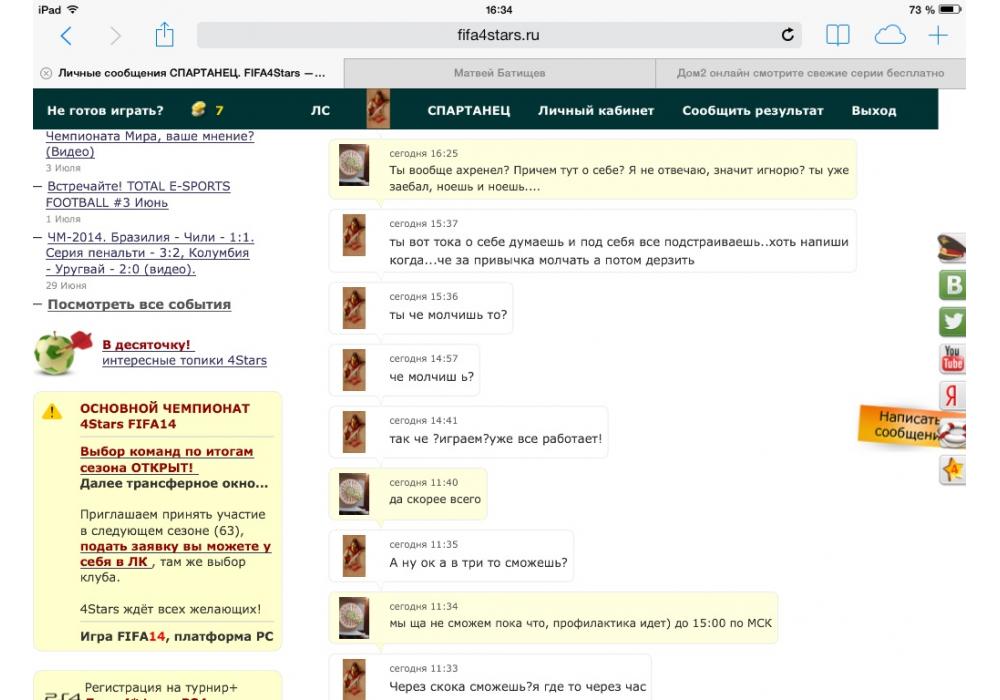
Task: Click Посмотреть все события
Action: [x=139, y=305]
